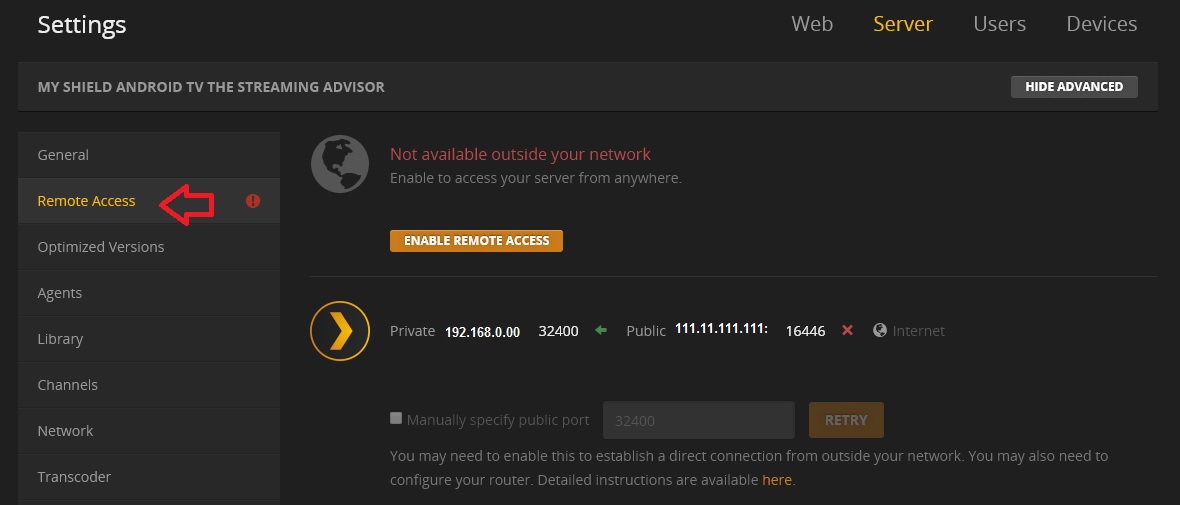The height and width of the screenshot is (505, 1180).
Task: Select Agents in the sidebar
Action: coord(149,293)
